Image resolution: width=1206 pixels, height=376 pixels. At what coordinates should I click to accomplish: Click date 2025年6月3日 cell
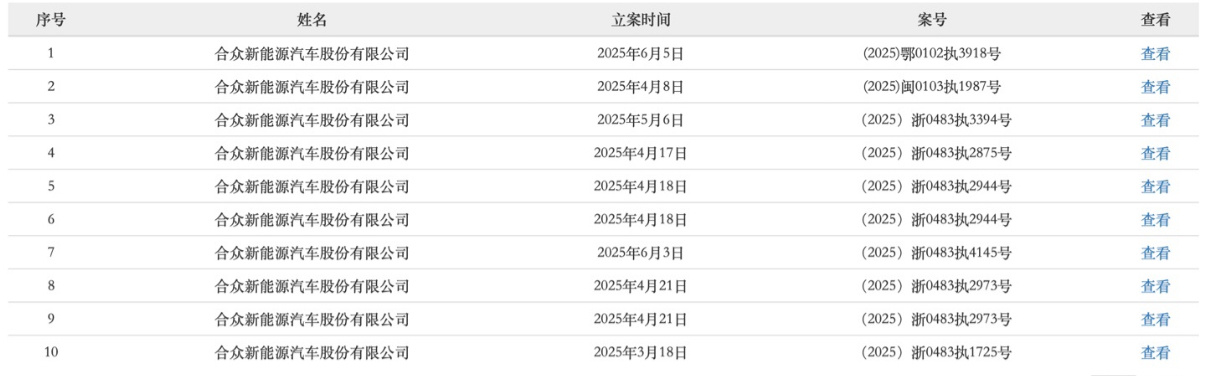click(x=640, y=252)
